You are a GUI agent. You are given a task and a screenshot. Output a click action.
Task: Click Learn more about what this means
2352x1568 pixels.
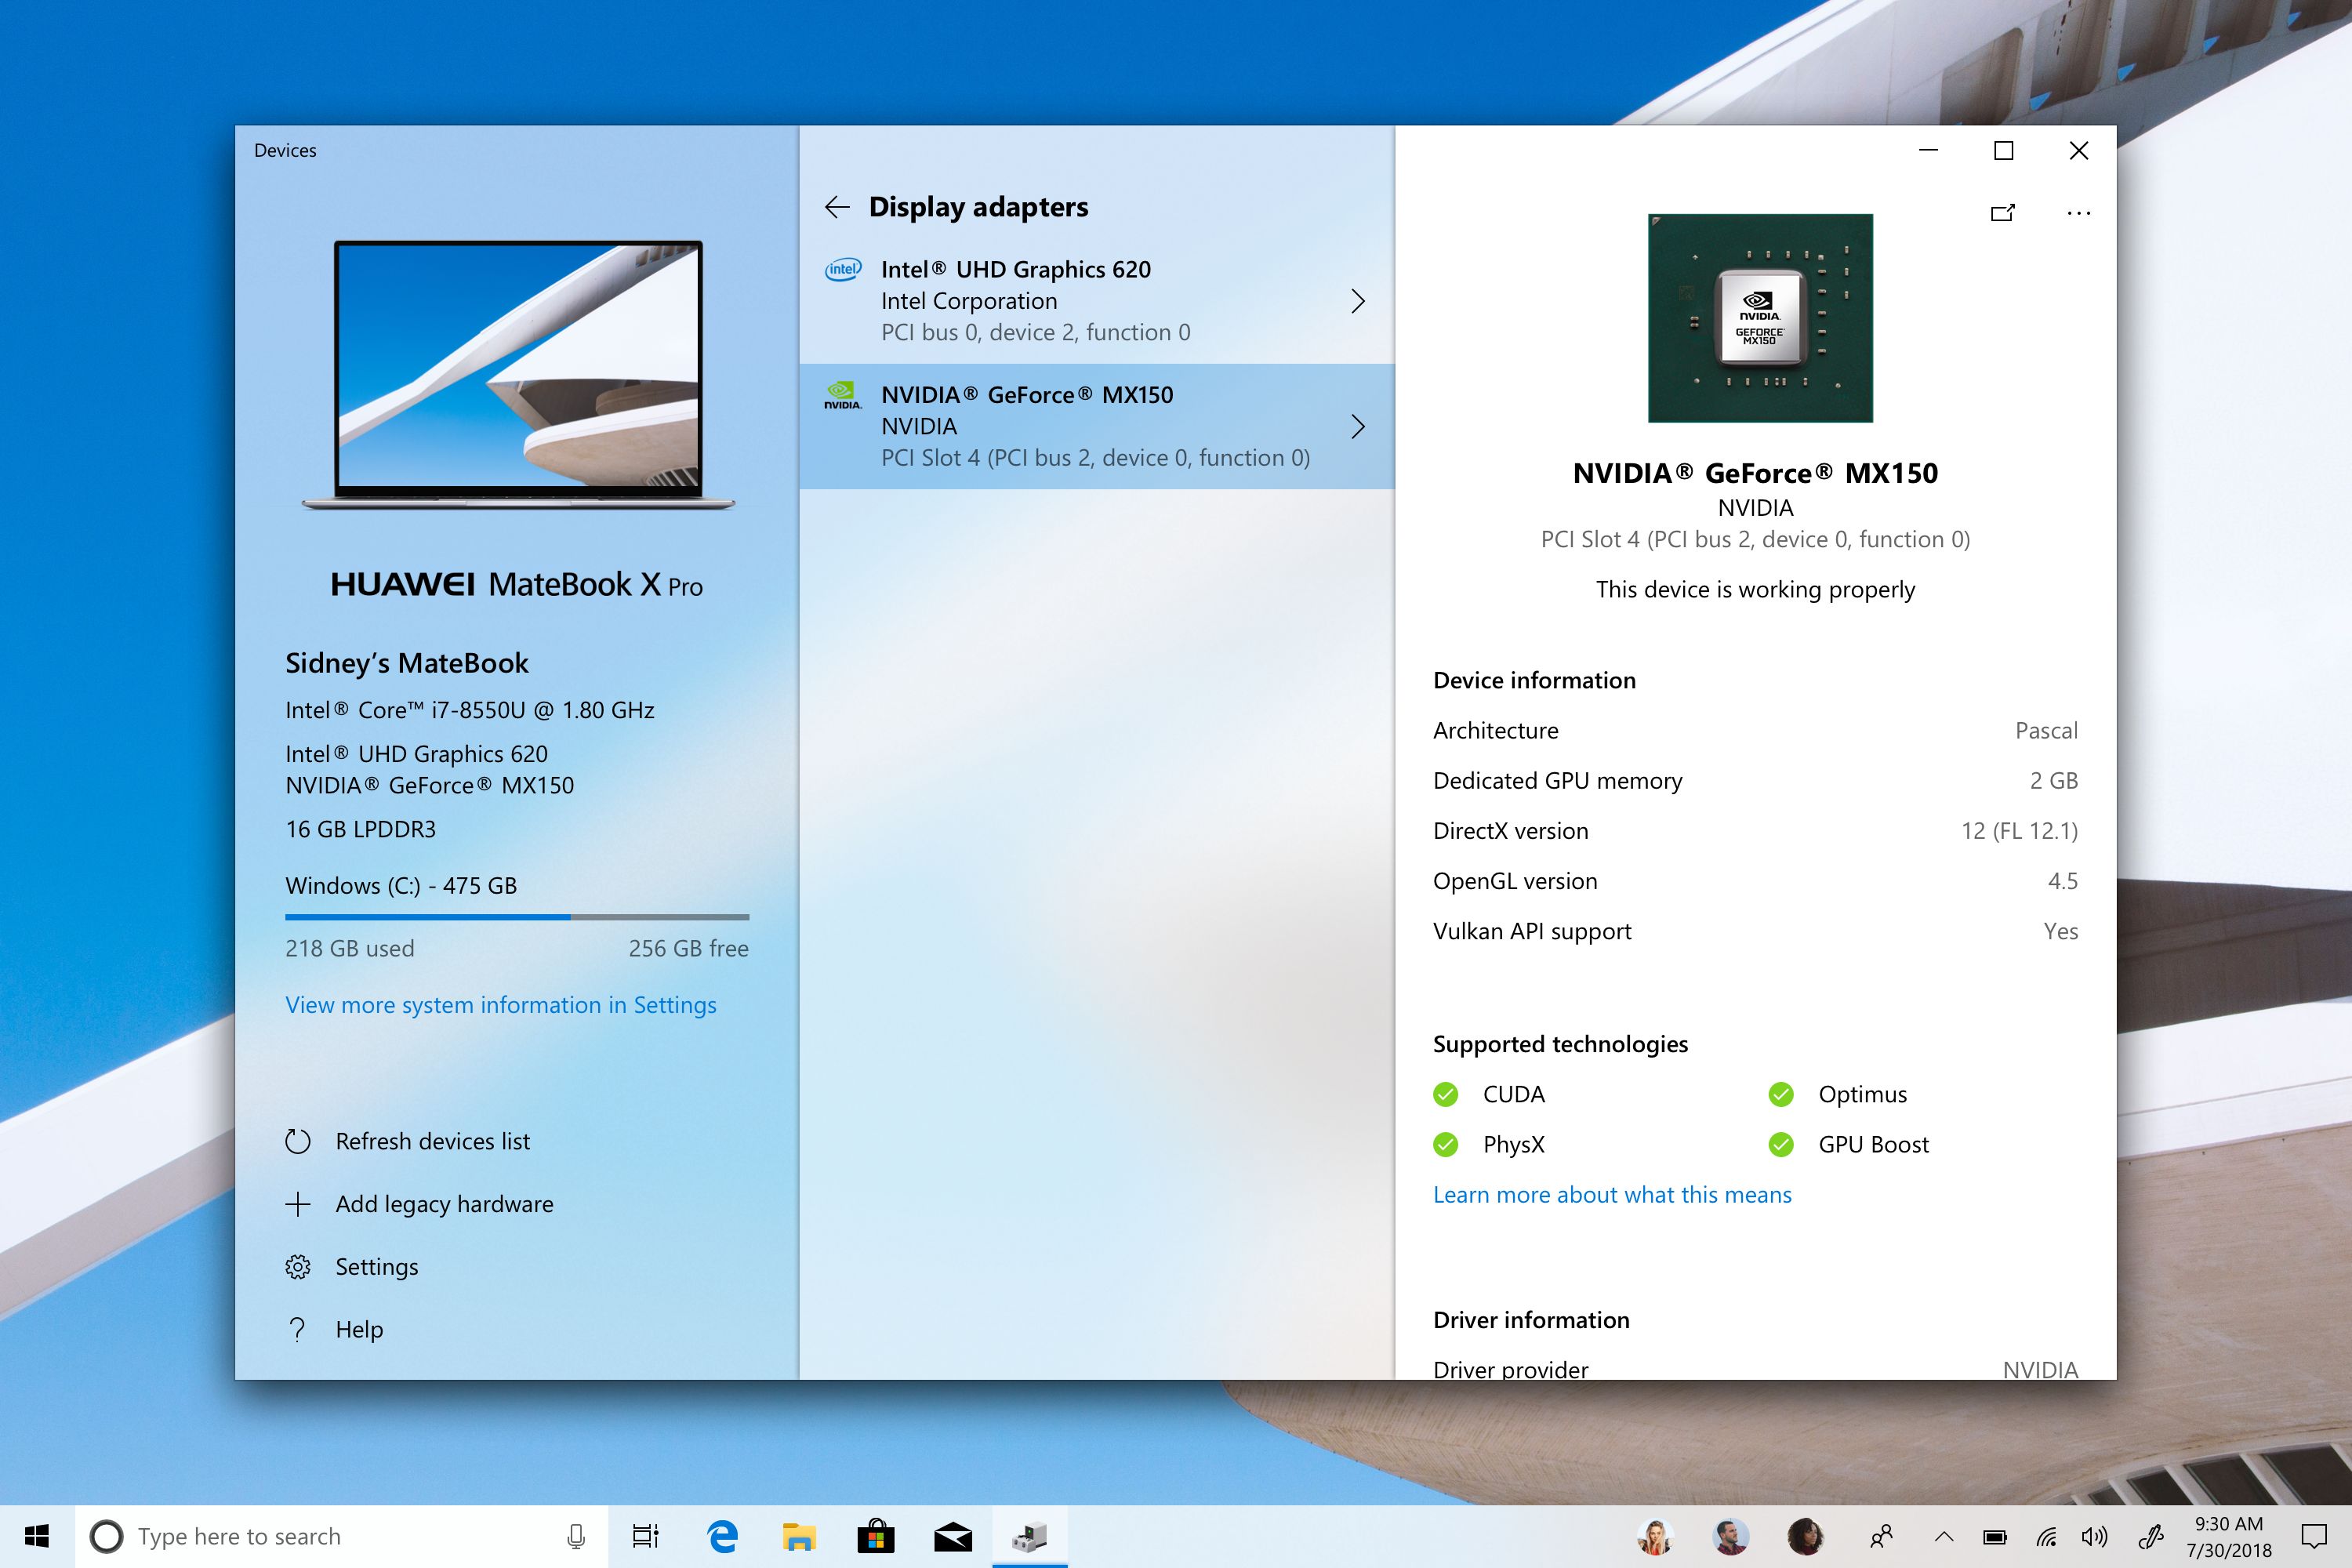coord(1611,1195)
